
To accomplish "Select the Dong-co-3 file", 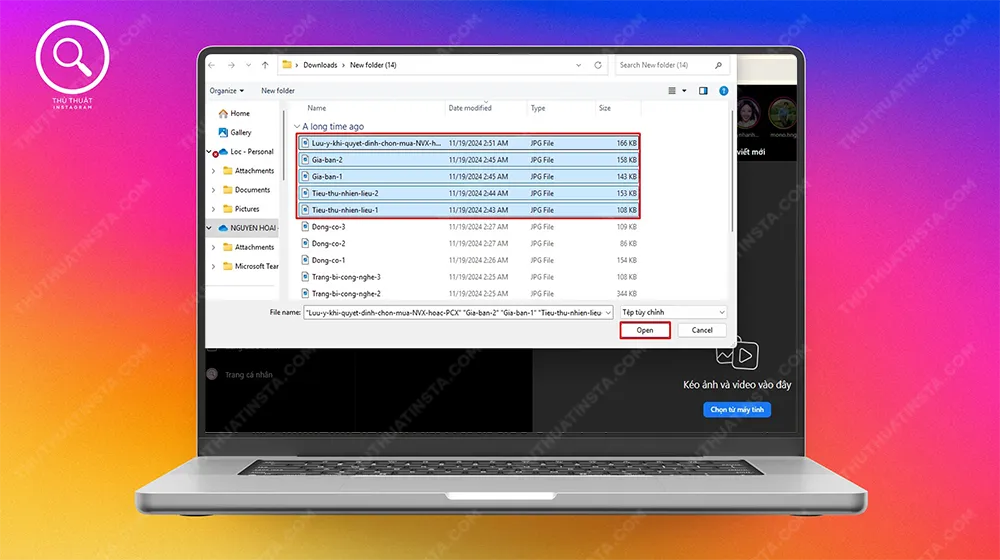I will (468, 226).
